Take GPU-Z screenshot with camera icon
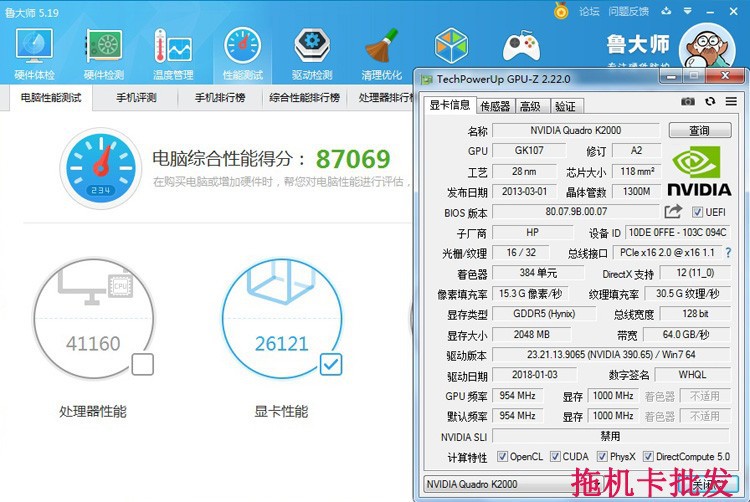The height and width of the screenshot is (502, 750). pos(688,101)
